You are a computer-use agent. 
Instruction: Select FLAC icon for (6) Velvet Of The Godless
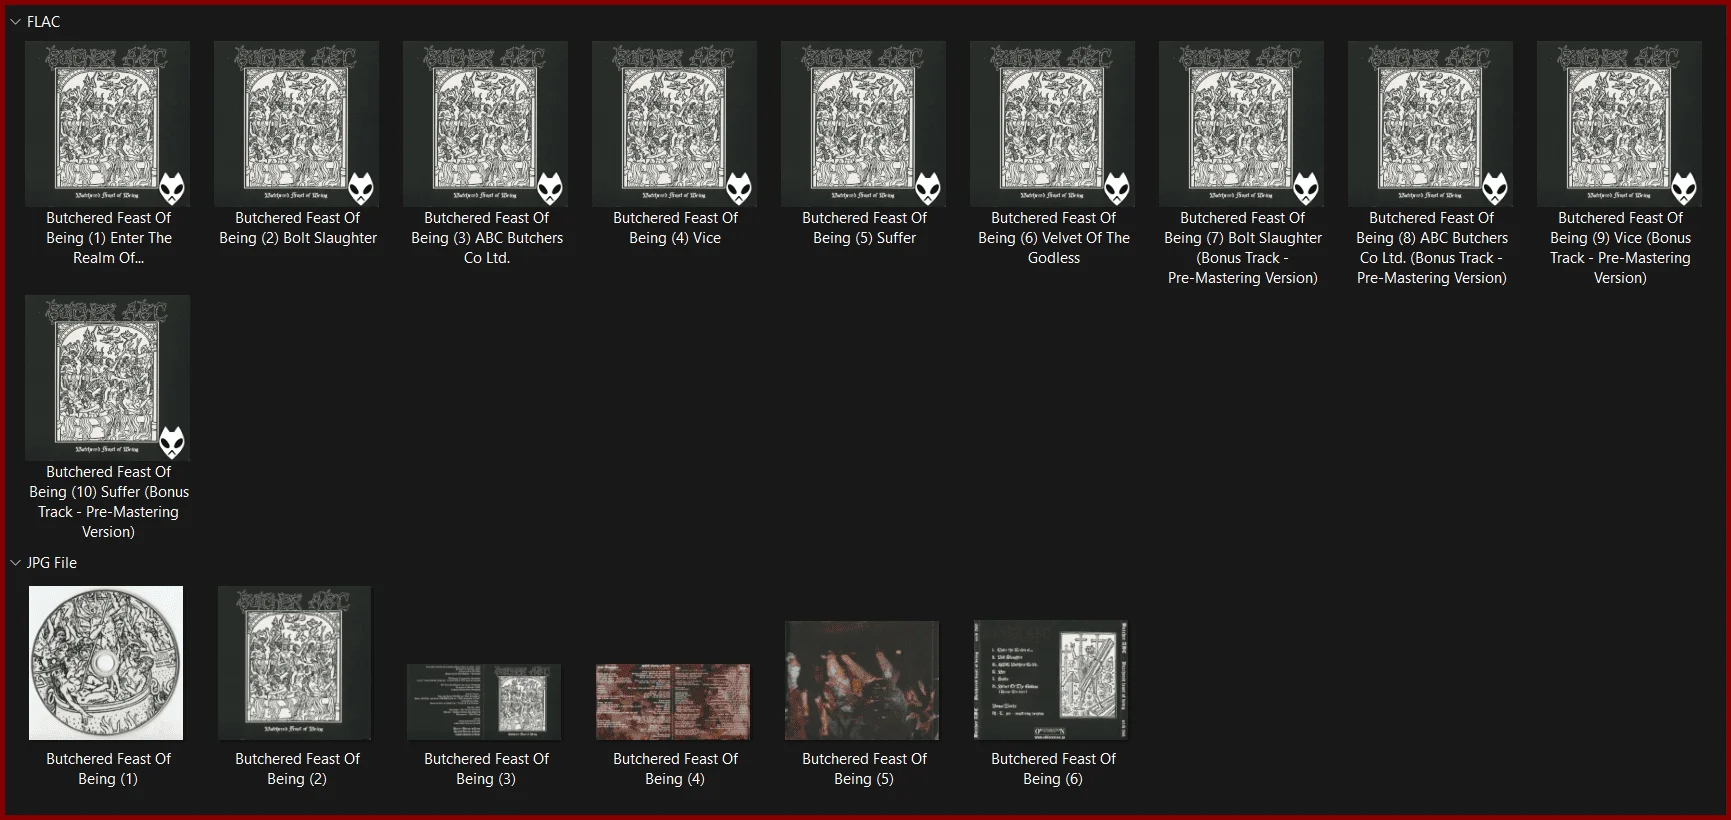(1053, 124)
